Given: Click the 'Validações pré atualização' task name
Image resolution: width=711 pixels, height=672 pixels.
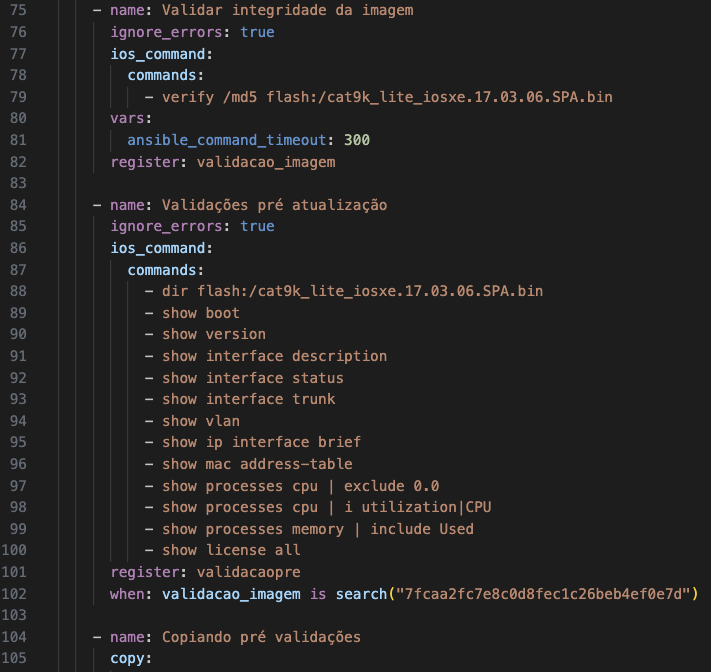Looking at the screenshot, I should [275, 205].
